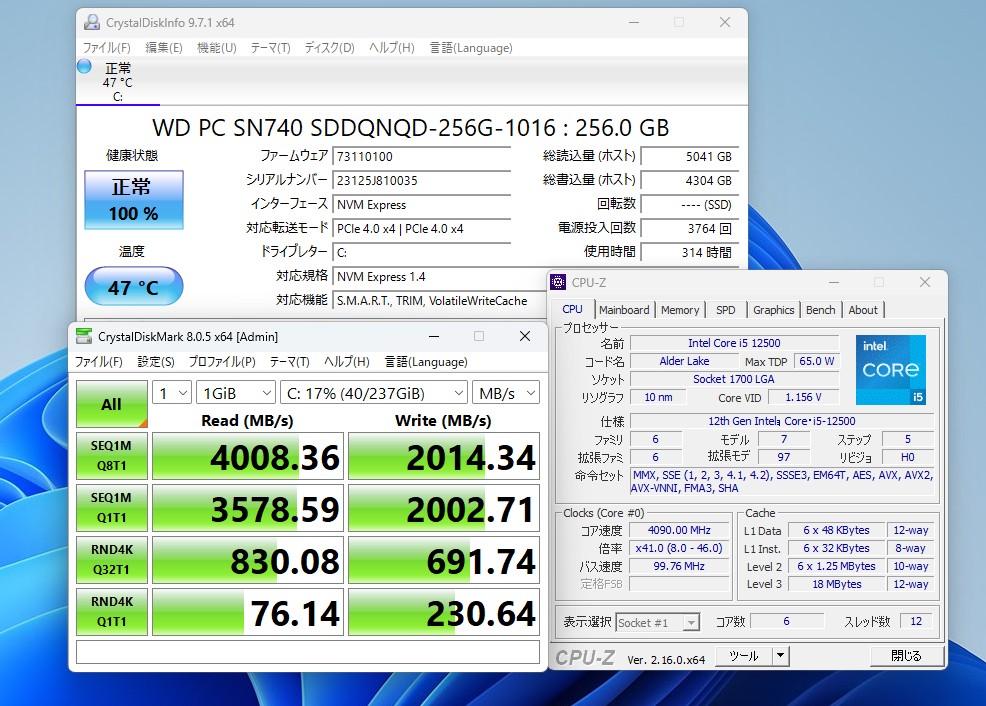This screenshot has height=706, width=986.
Task: Switch to the About tab in CPU-Z
Action: (863, 310)
